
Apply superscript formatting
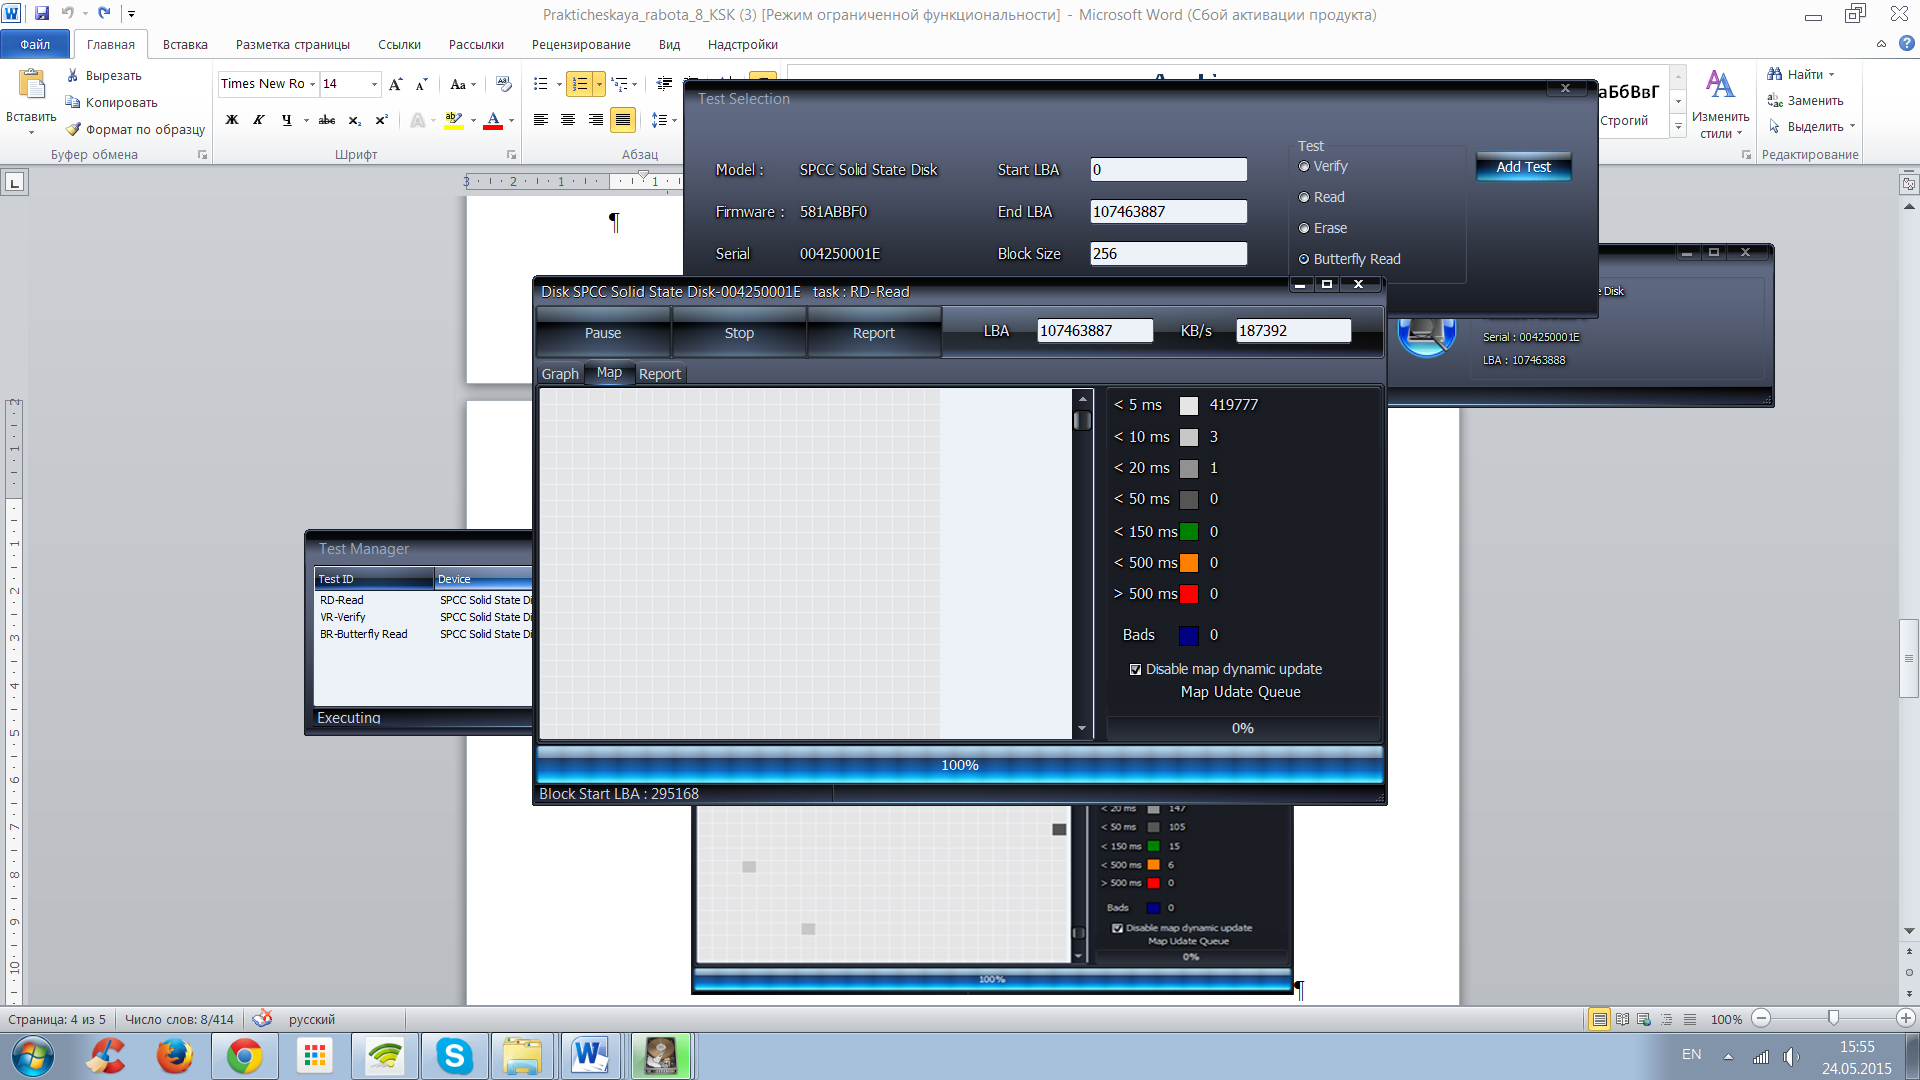(381, 120)
